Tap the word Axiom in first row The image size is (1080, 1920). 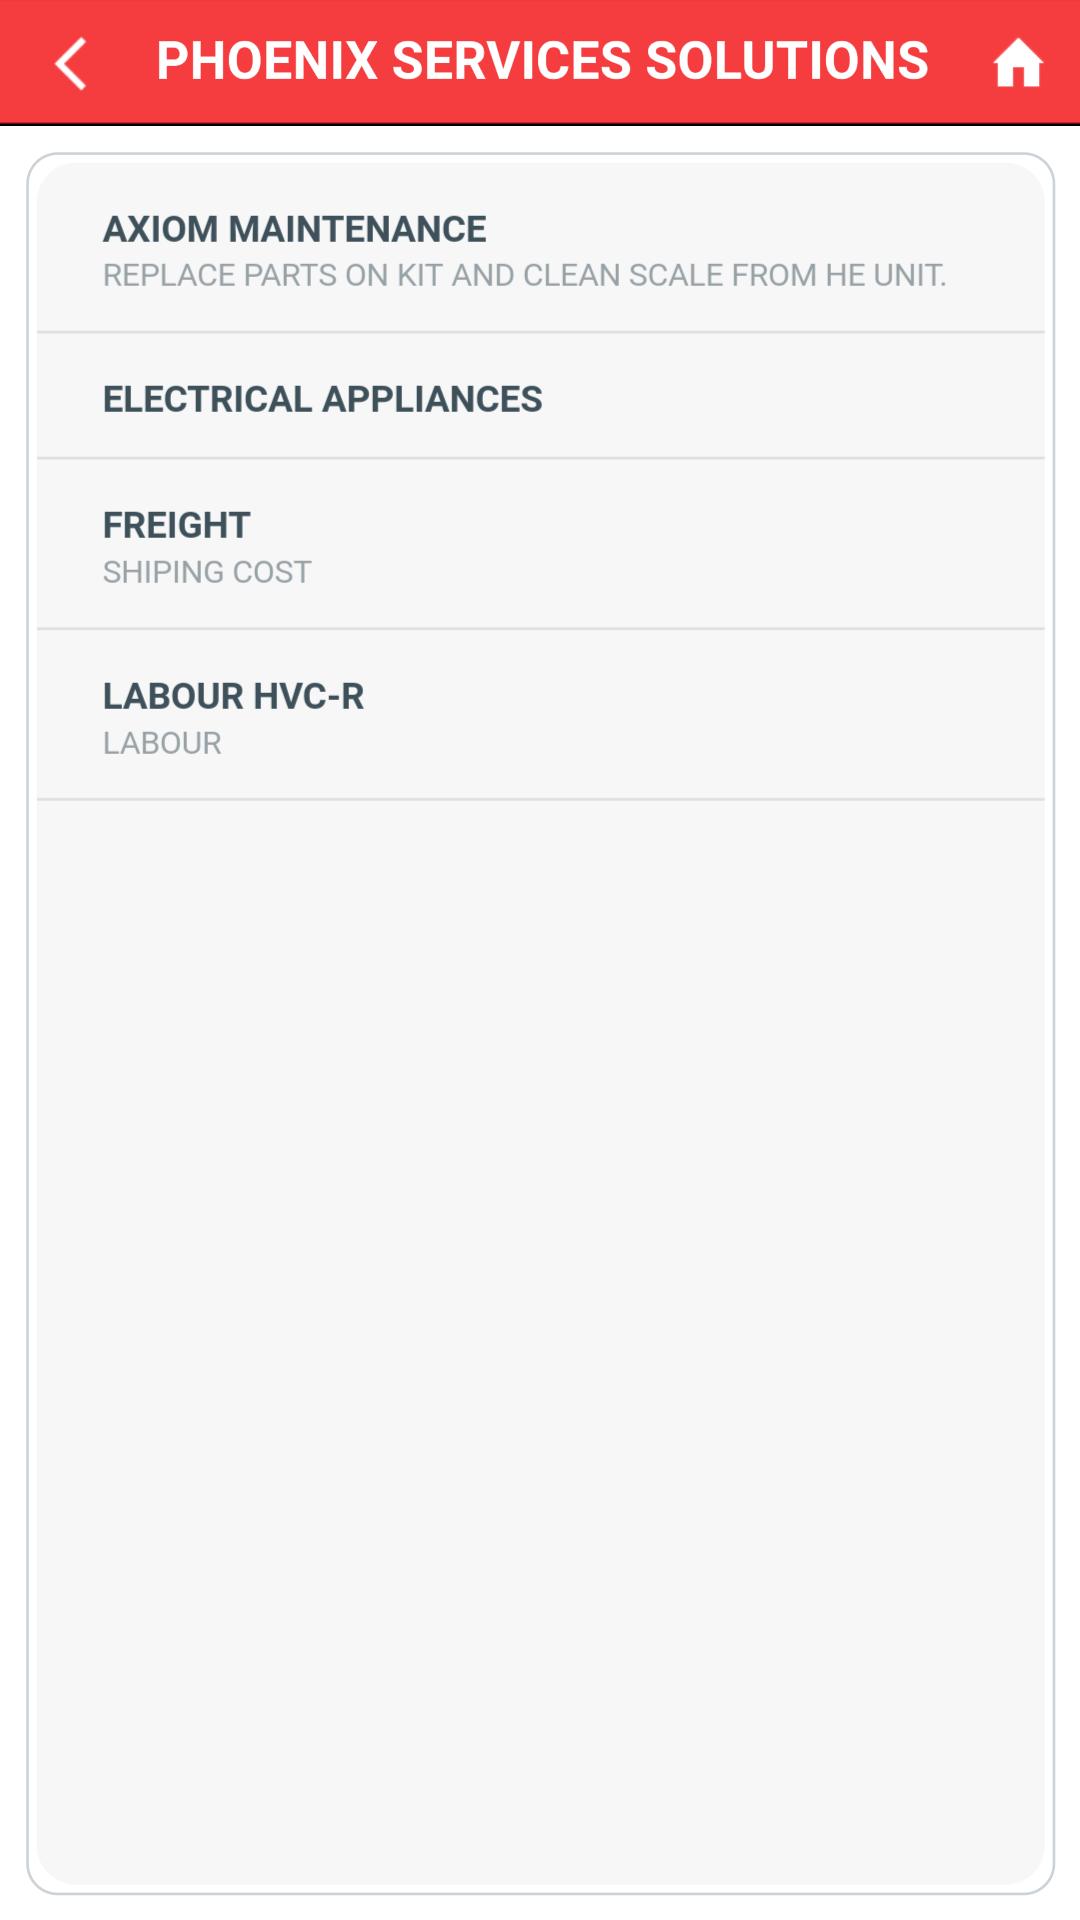tap(160, 229)
